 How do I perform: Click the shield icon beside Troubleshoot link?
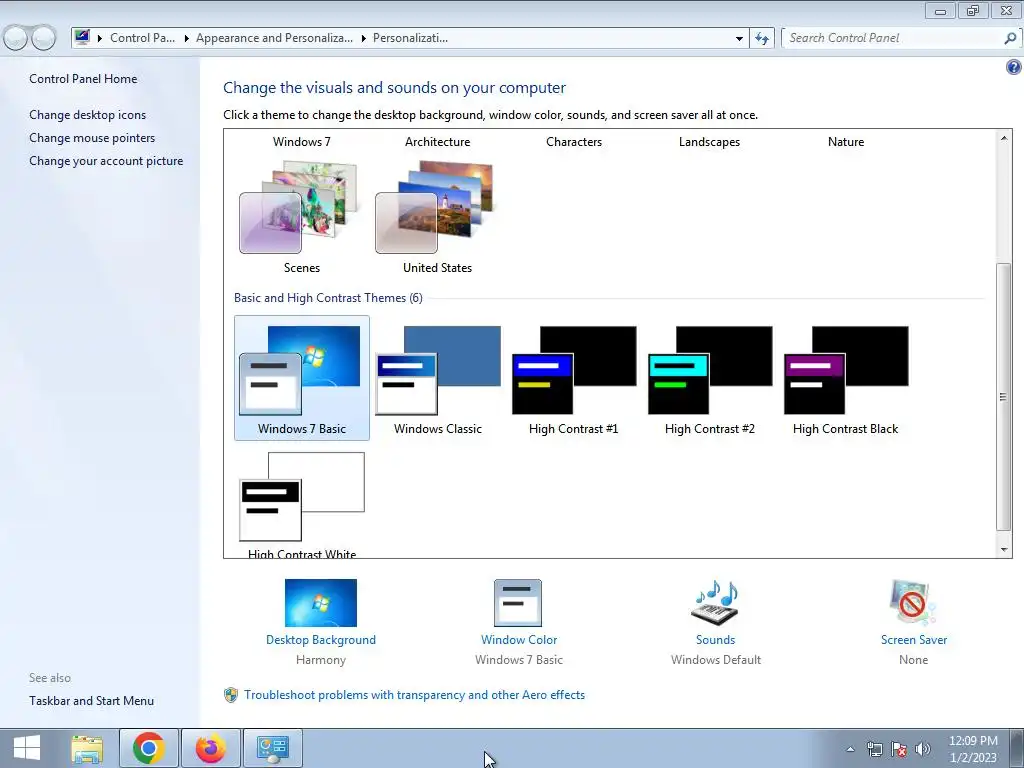[x=231, y=695]
